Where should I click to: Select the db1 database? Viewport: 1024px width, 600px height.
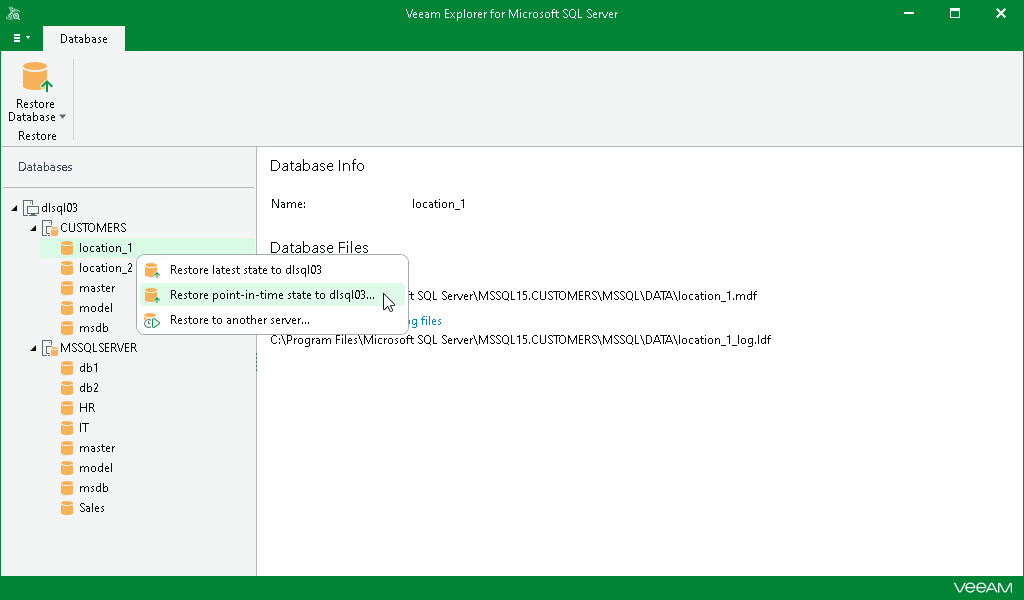pos(88,368)
